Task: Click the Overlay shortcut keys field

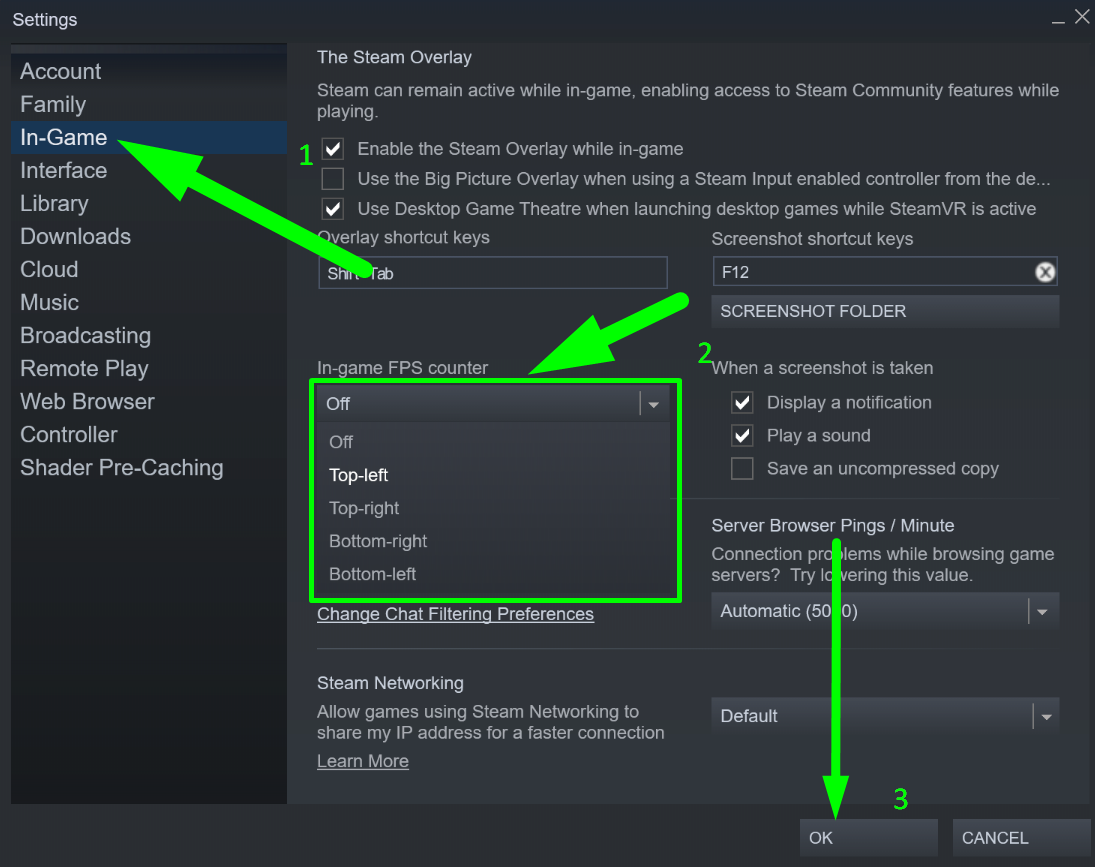Action: pyautogui.click(x=492, y=273)
